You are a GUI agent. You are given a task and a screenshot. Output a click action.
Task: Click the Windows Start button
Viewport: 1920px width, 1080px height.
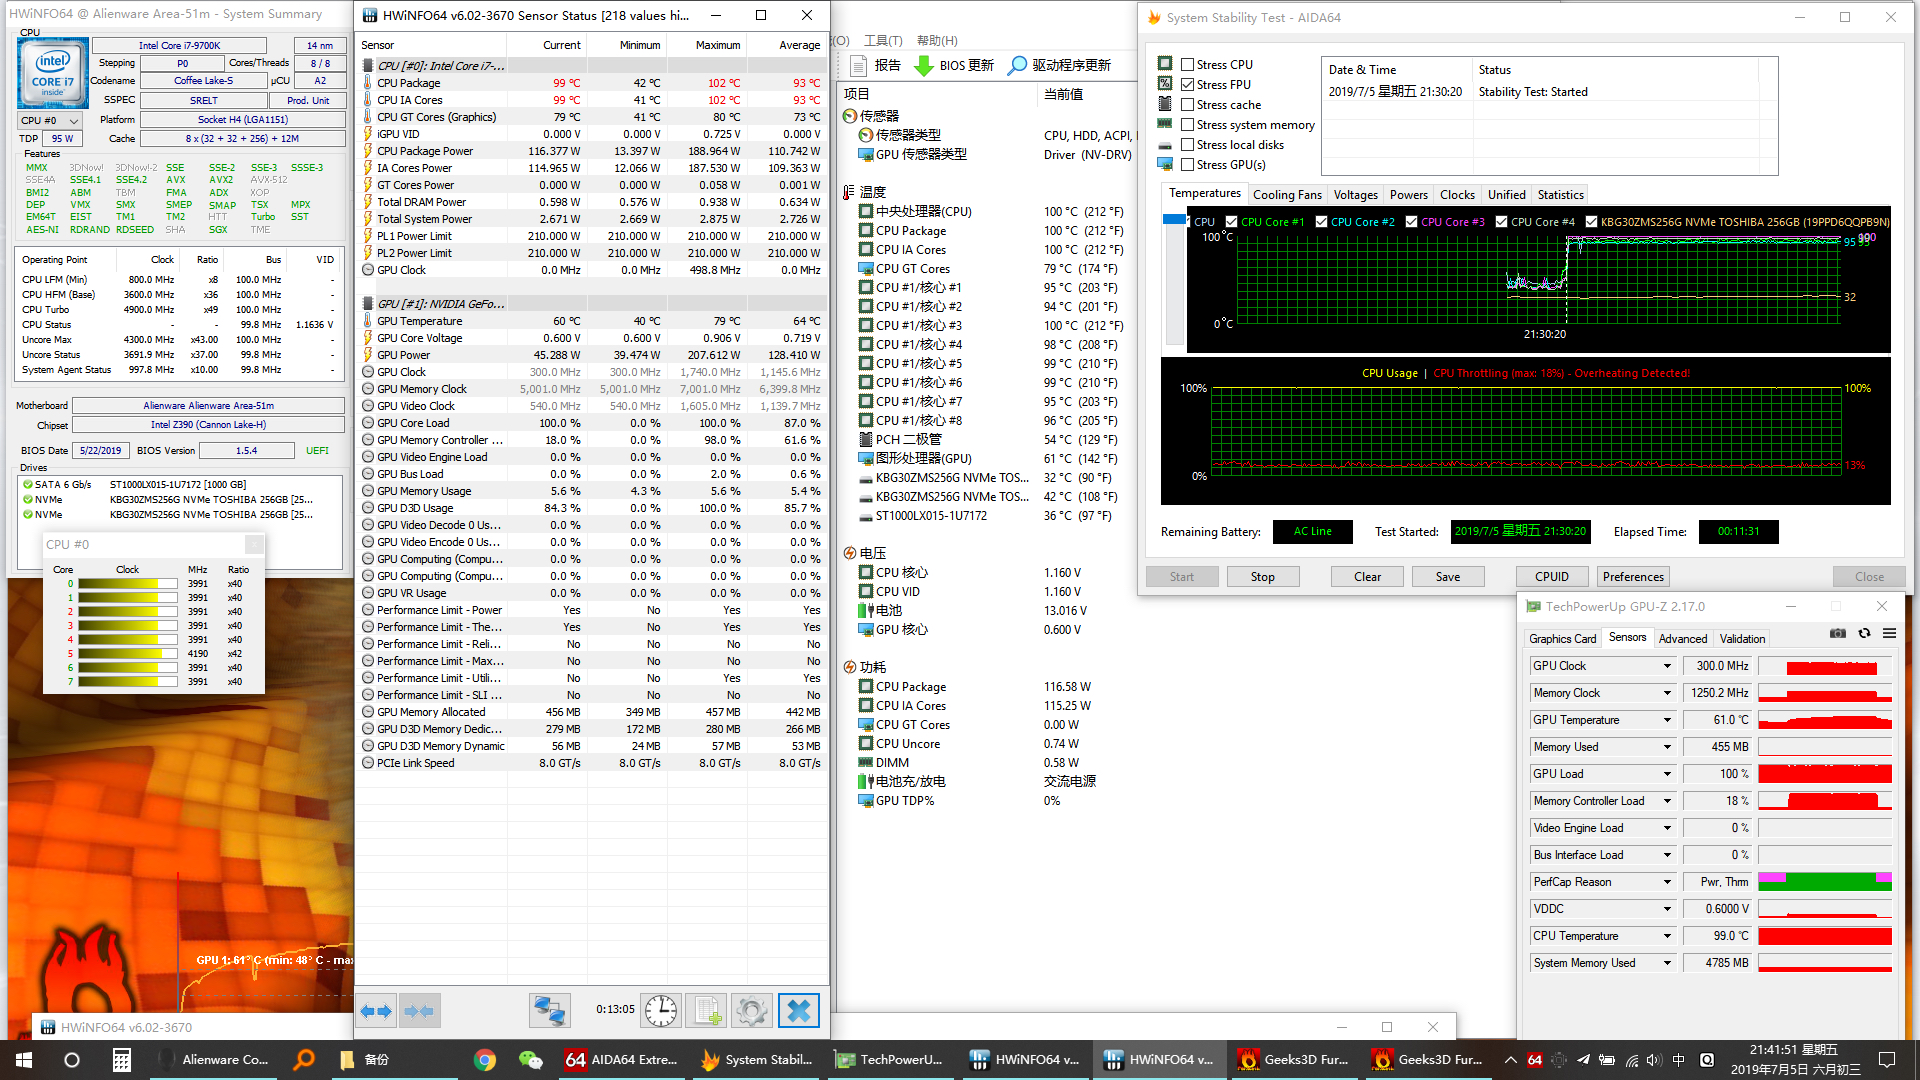[24, 1060]
